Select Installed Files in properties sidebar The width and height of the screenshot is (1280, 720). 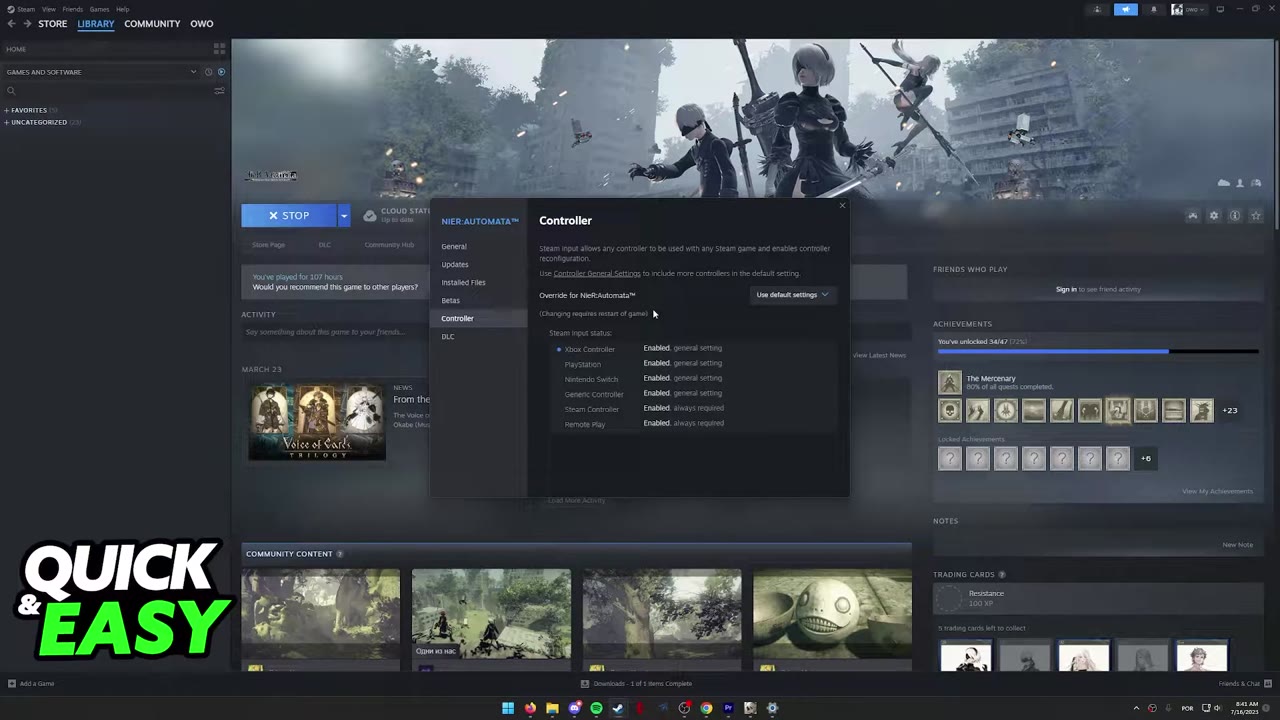point(463,282)
